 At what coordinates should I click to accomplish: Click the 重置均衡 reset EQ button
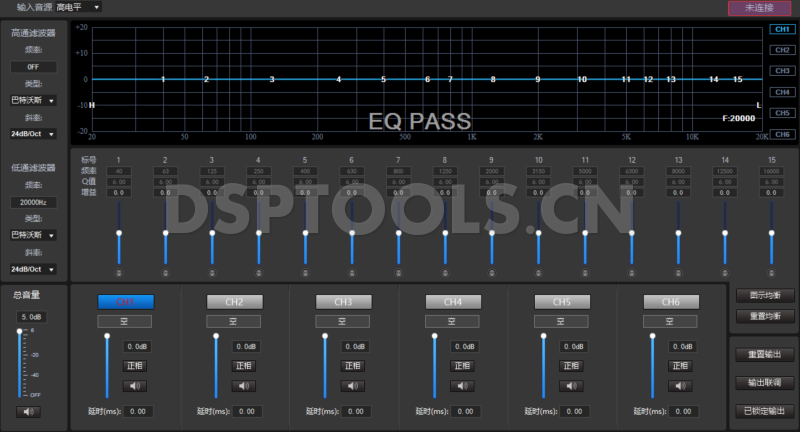(x=764, y=316)
